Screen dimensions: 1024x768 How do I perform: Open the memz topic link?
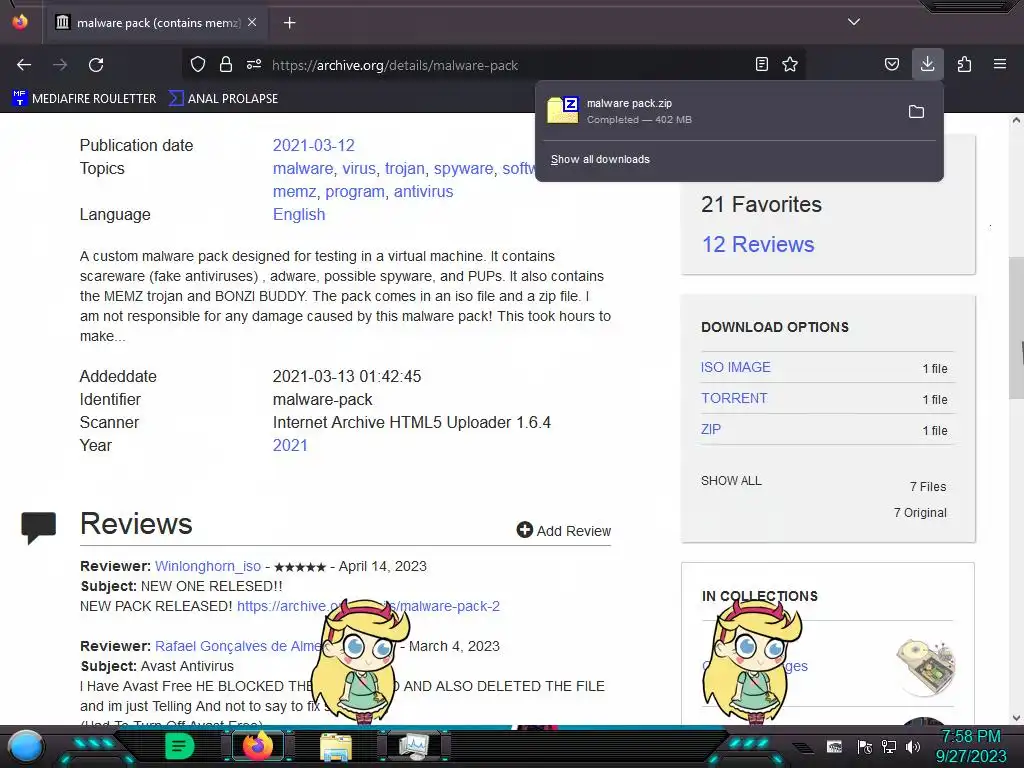coord(295,191)
